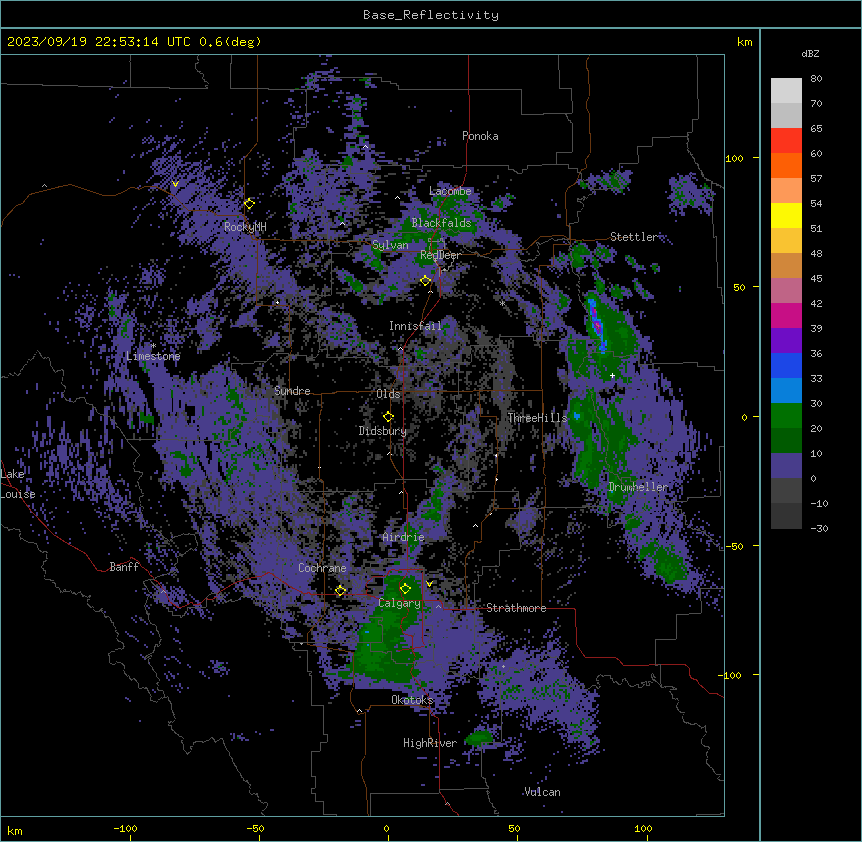The height and width of the screenshot is (842, 862).
Task: Click the Ponoka city label
Action: 480,136
